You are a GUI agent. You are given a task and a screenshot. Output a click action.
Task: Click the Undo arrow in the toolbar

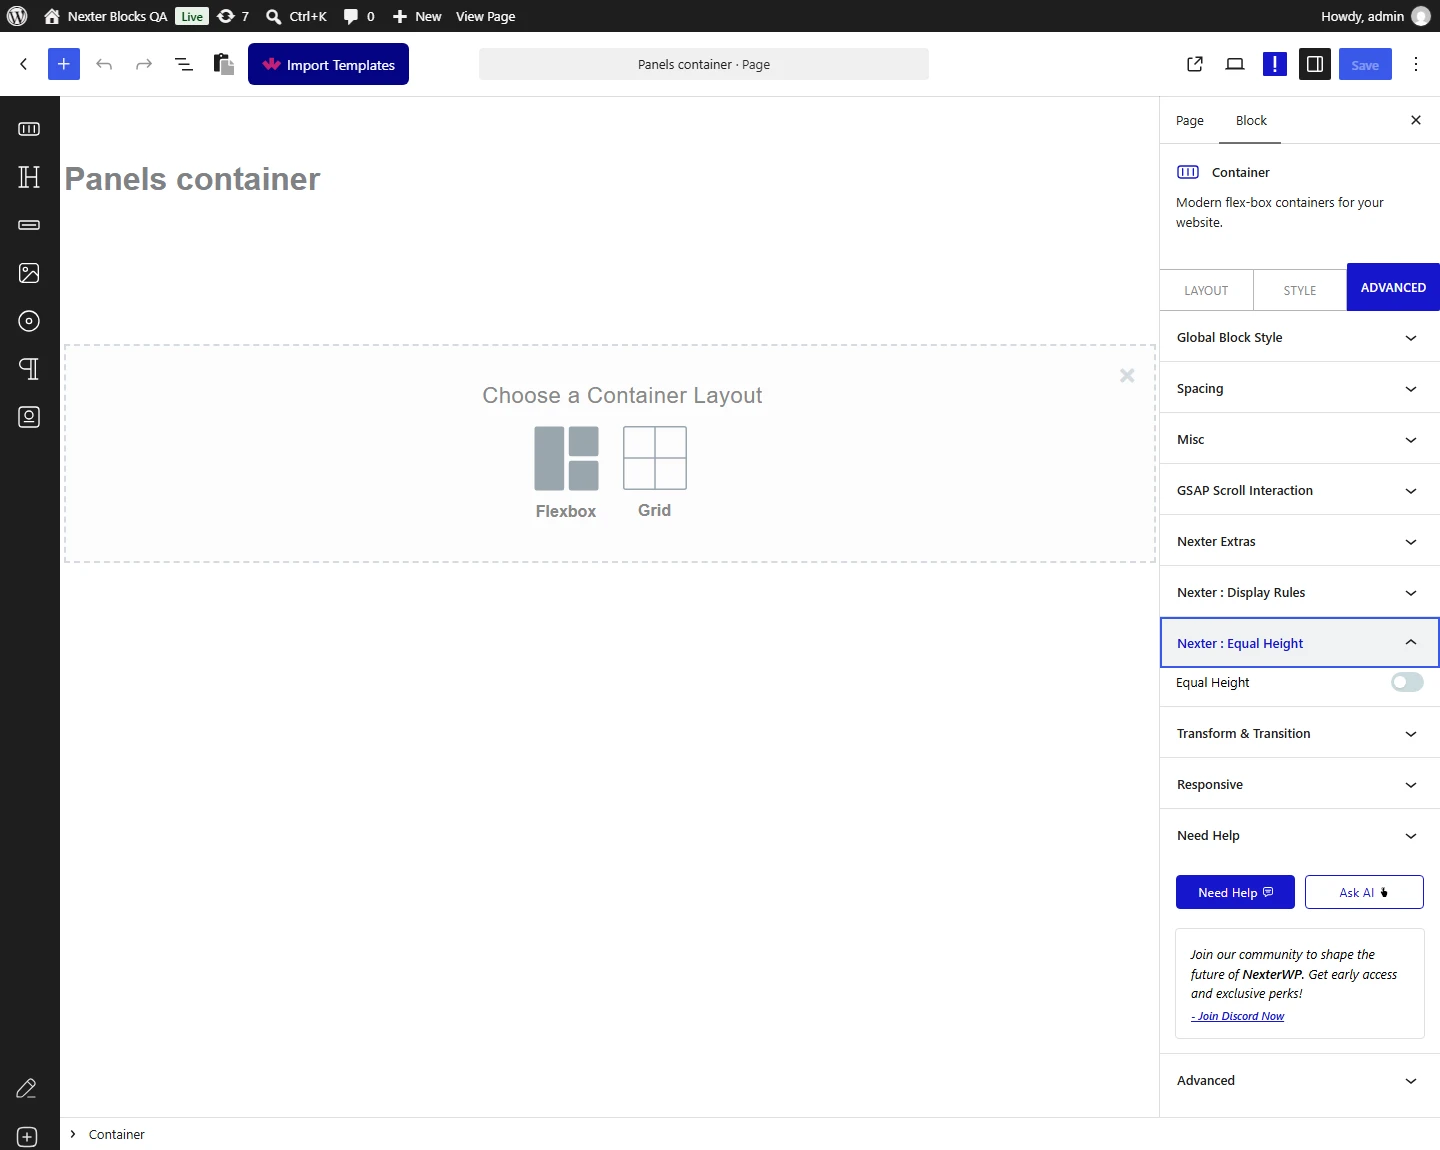(104, 64)
